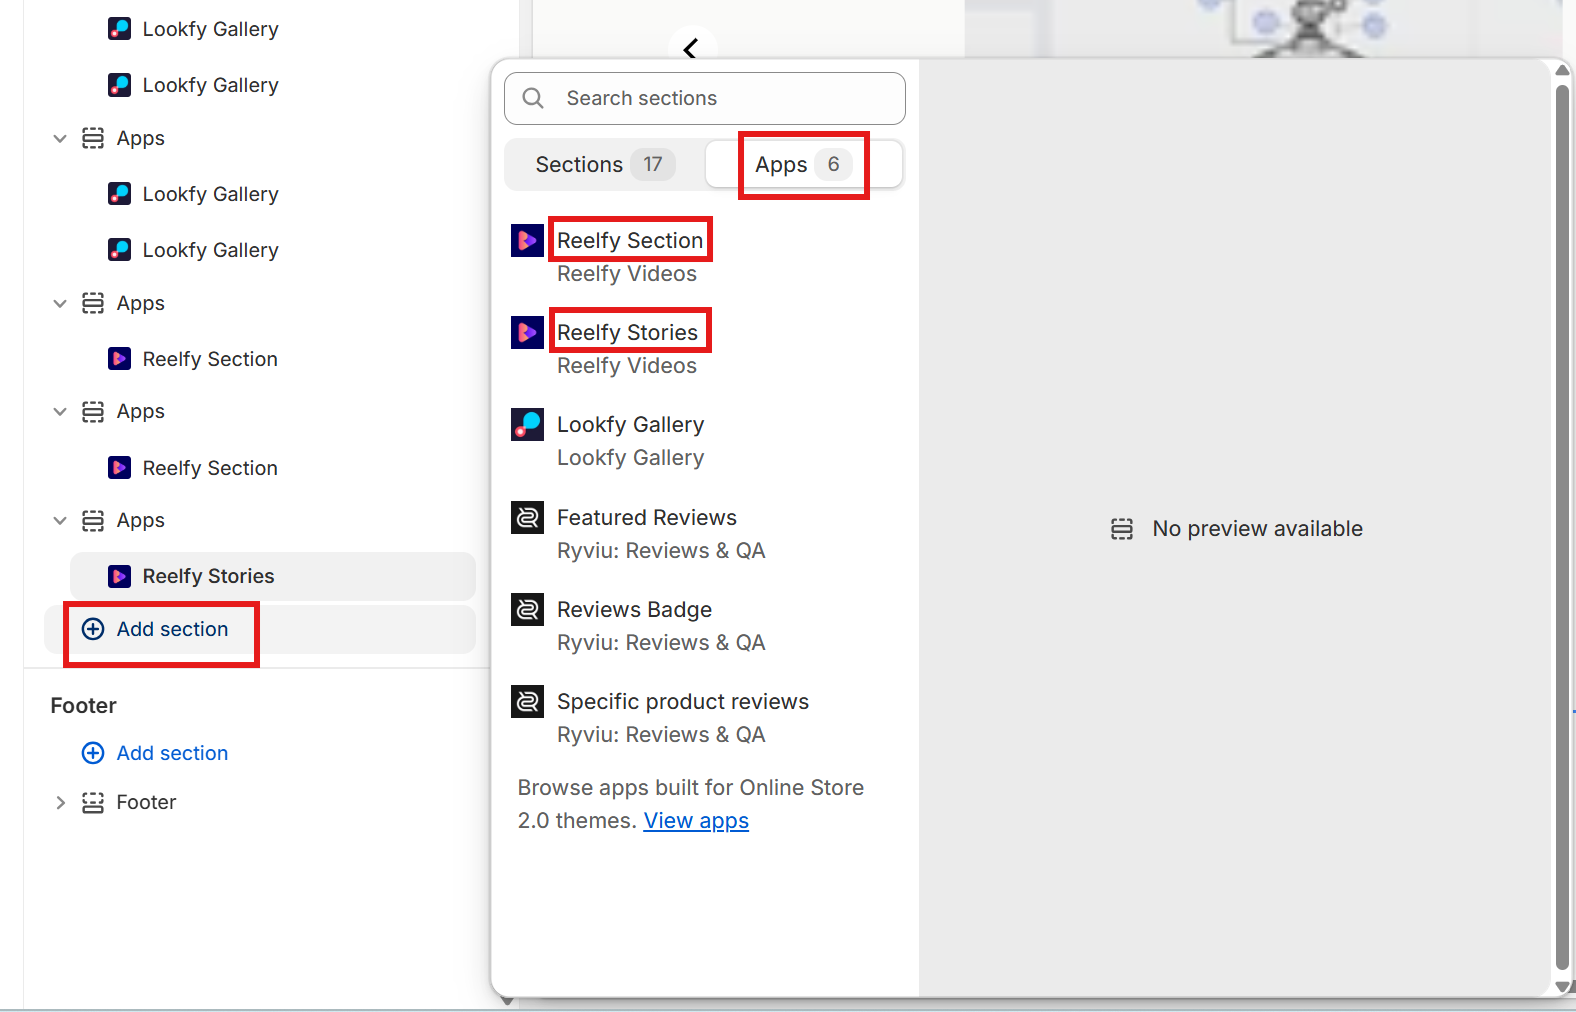This screenshot has width=1576, height=1012.
Task: Expand the Footer section chevron
Action: click(x=60, y=802)
